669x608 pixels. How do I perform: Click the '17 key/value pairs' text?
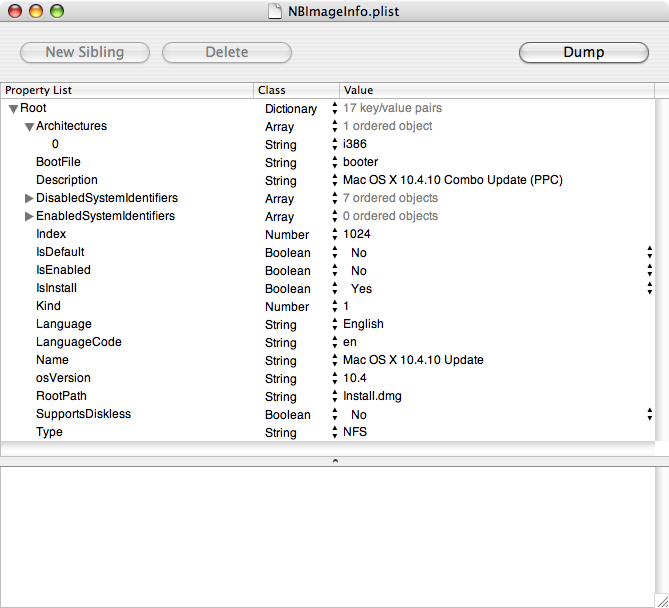point(392,108)
